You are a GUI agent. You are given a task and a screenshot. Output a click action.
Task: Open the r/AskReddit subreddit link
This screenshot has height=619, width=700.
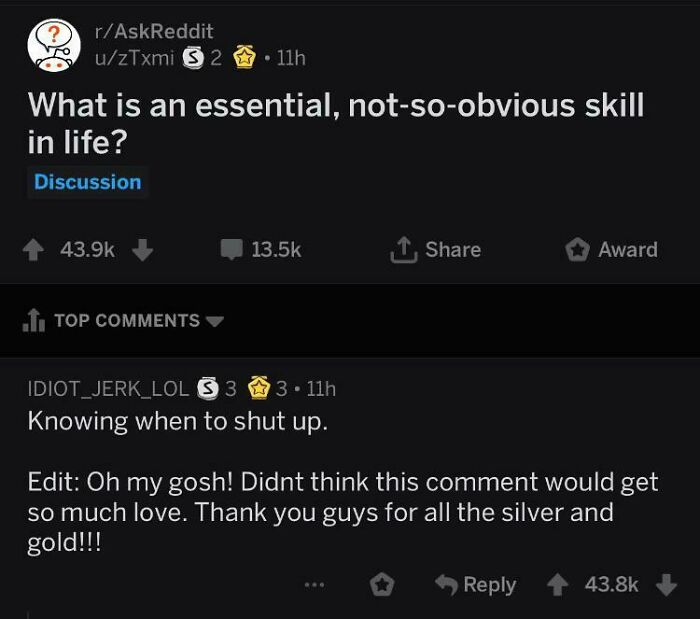[154, 31]
